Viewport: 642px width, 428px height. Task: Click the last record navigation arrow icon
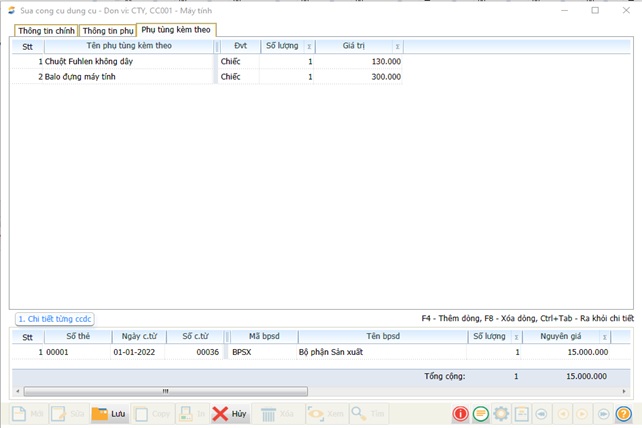point(603,413)
